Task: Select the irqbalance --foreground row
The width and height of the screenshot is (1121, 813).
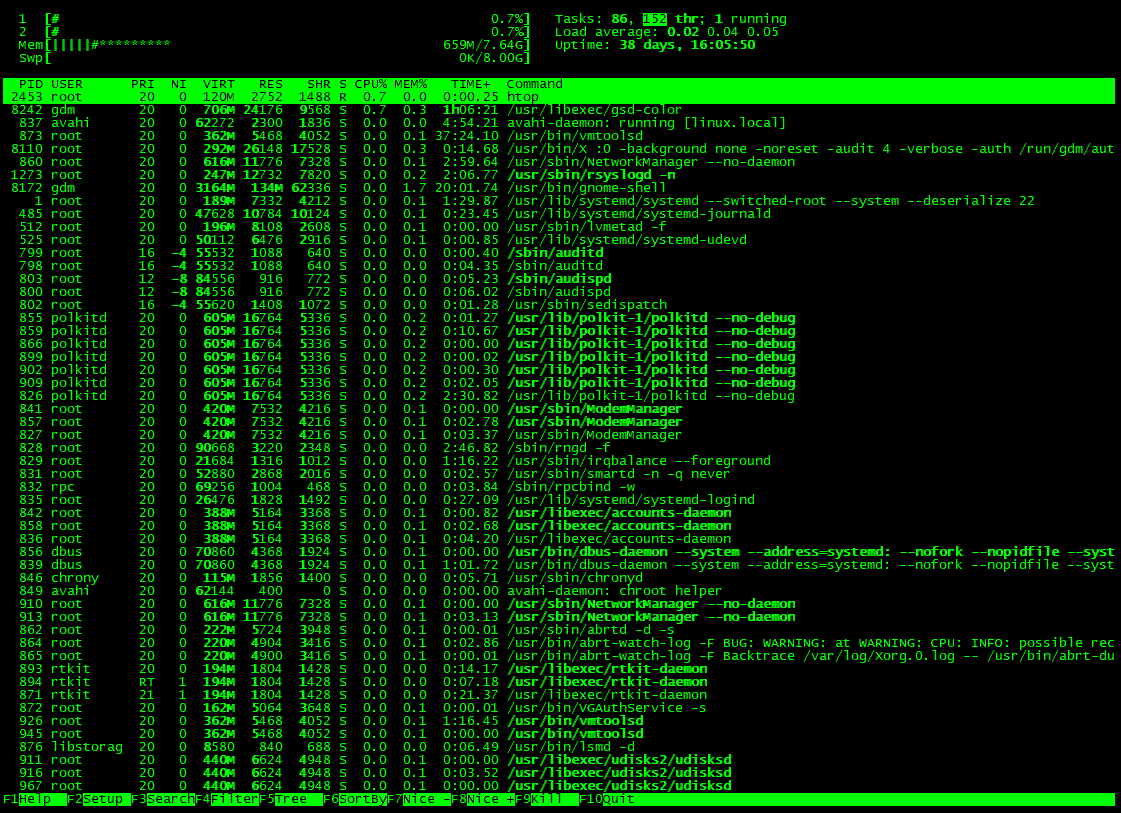Action: pos(559,461)
